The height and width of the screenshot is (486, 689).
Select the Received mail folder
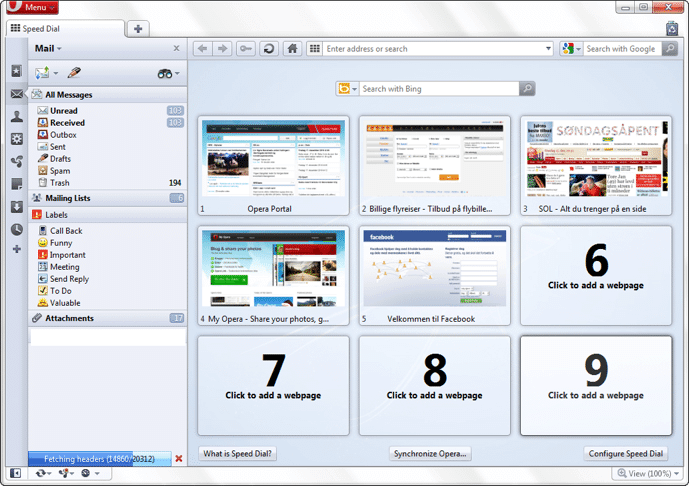110,123
